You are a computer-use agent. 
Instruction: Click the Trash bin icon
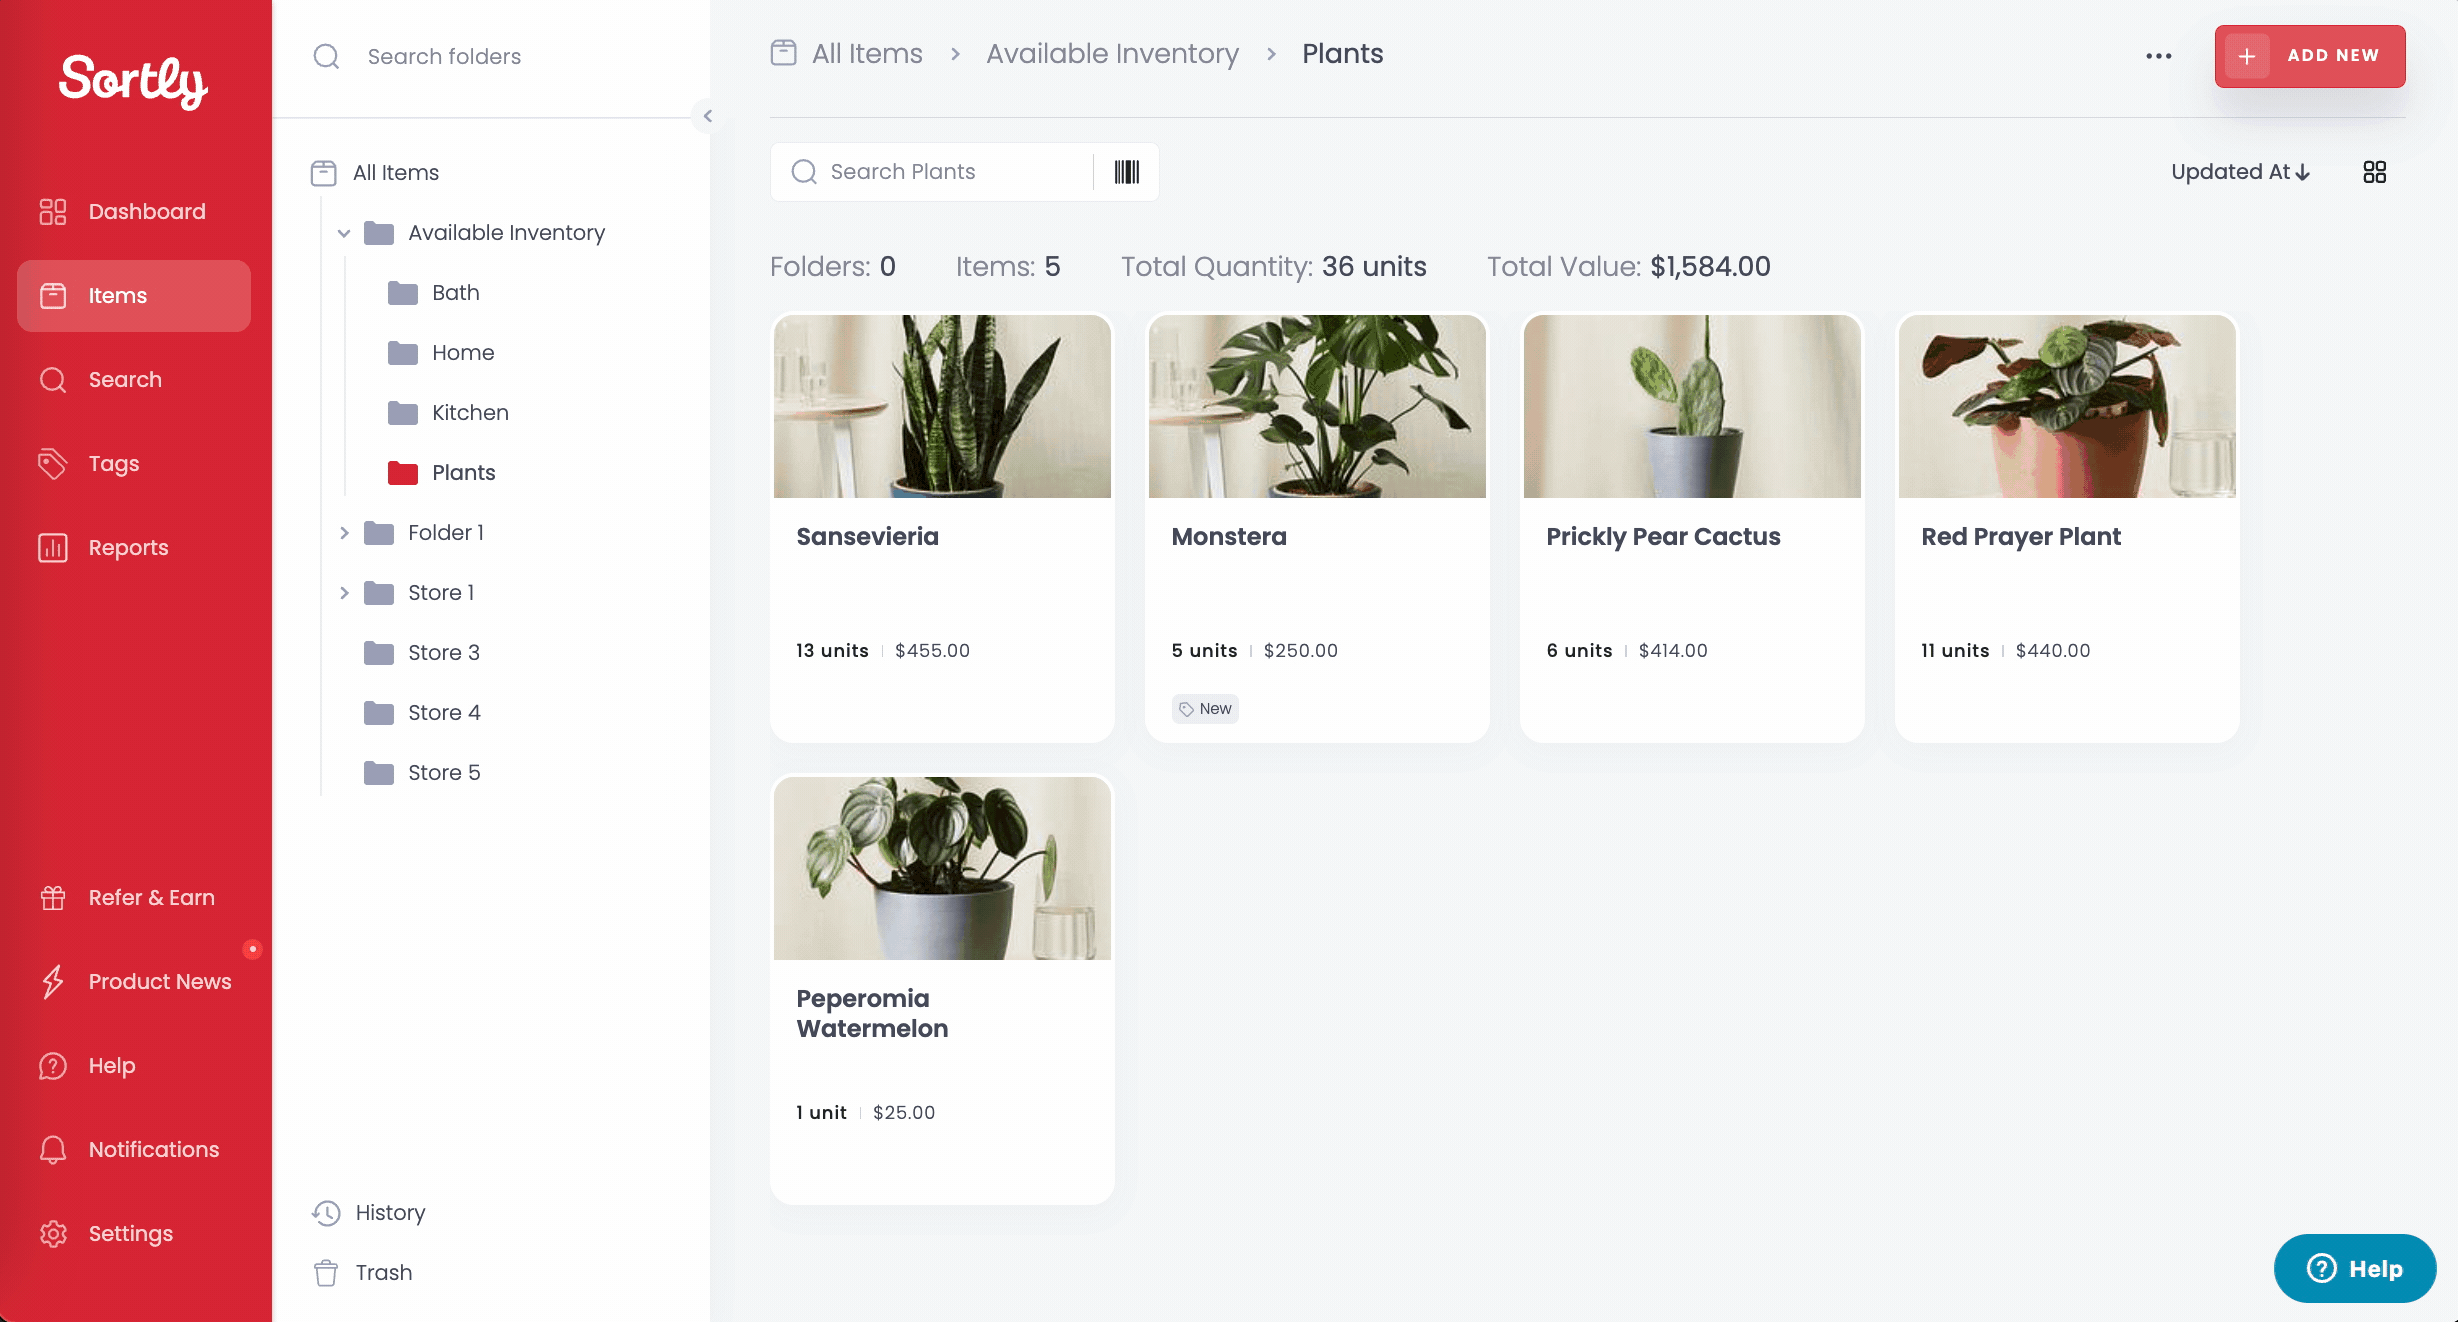[x=325, y=1273]
